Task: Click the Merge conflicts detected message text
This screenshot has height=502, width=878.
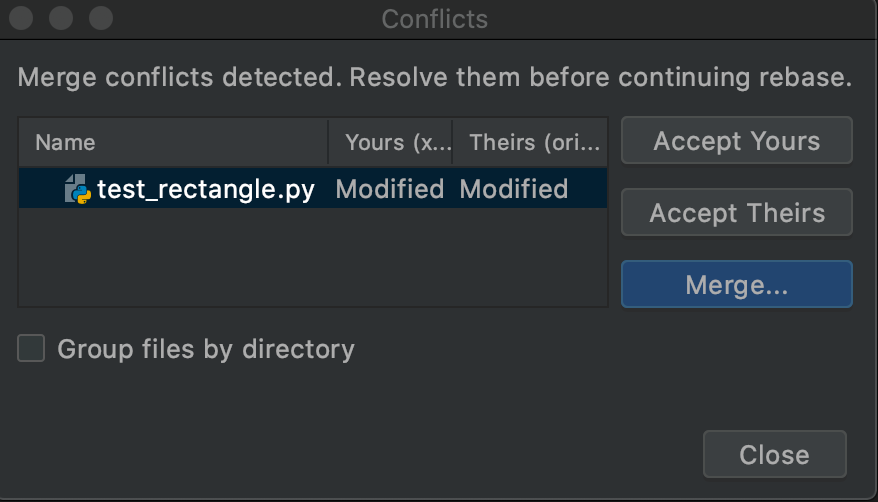Action: 435,77
